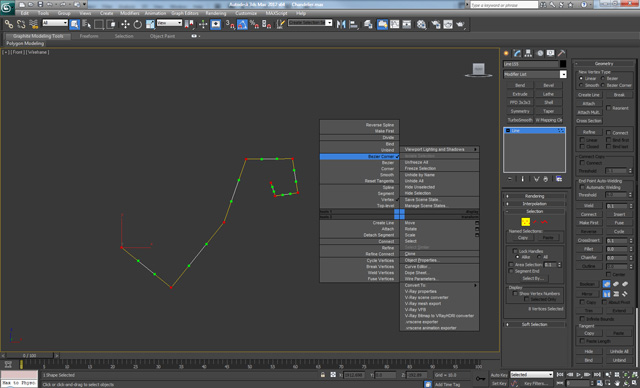Choose the Select and Rotate tool

(x=138, y=24)
